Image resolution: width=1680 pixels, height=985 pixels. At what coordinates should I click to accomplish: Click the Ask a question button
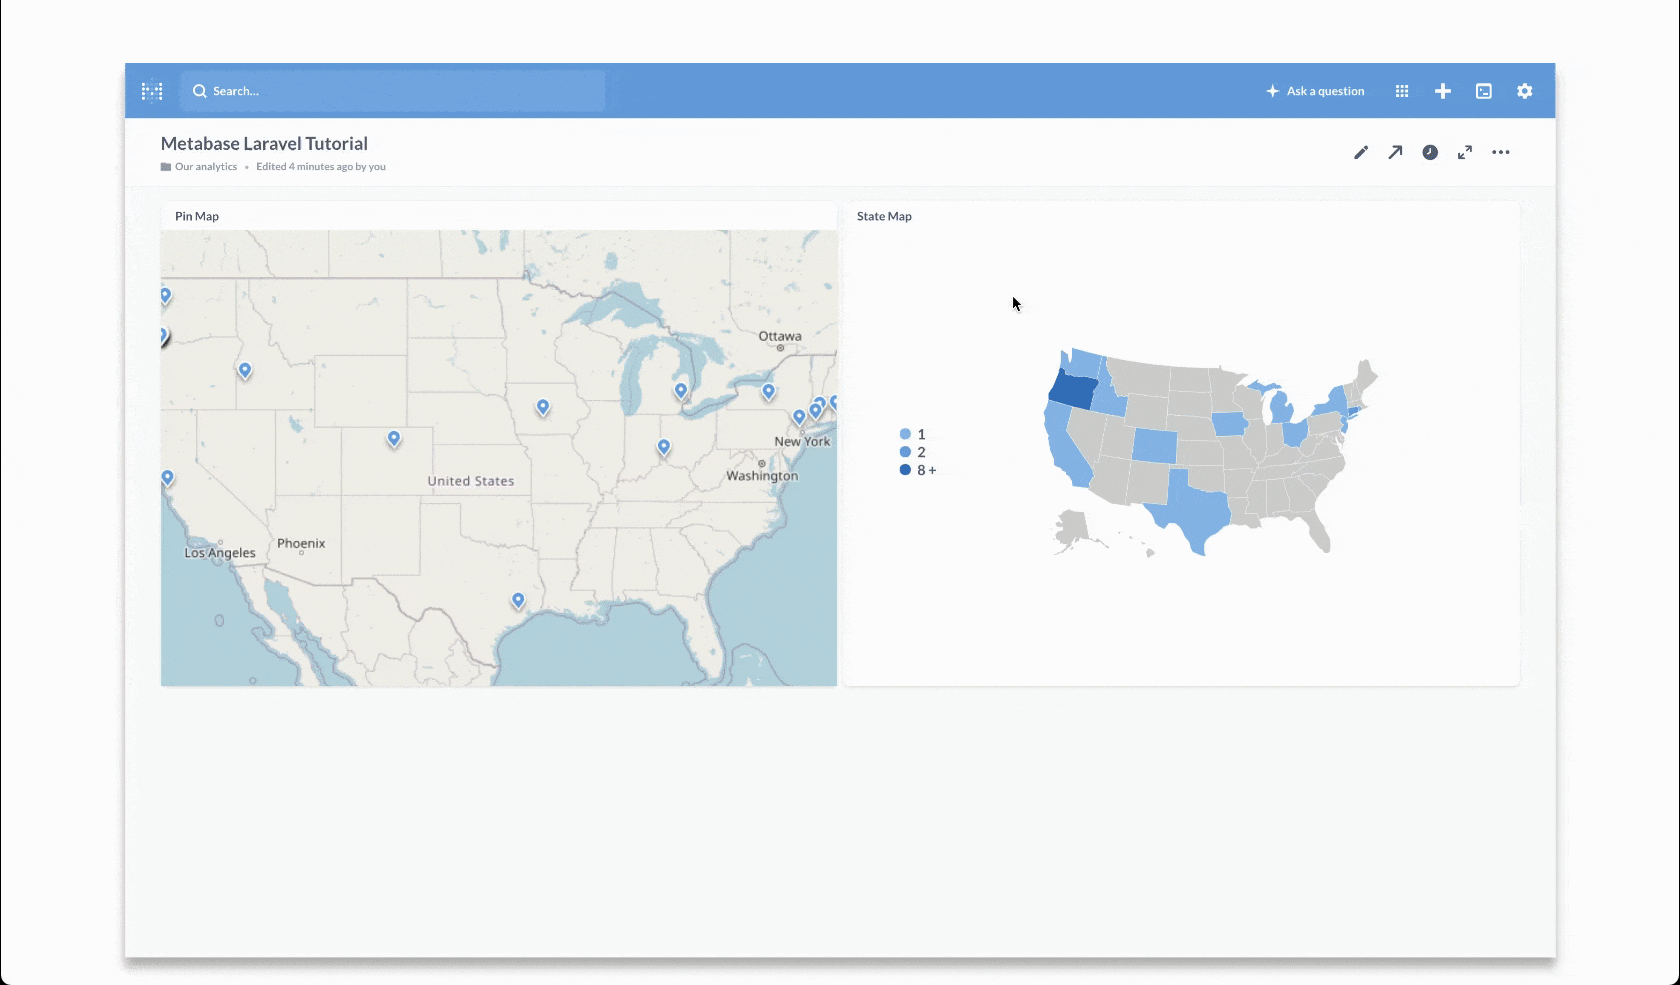point(1315,91)
